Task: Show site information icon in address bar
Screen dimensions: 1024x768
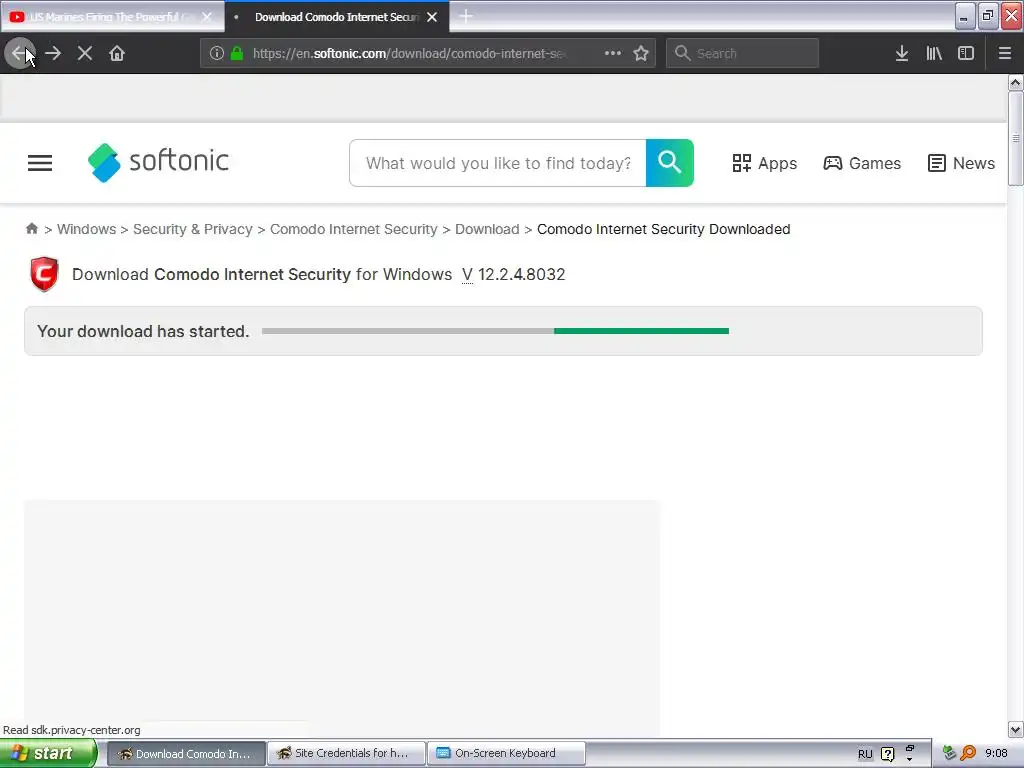Action: [217, 53]
